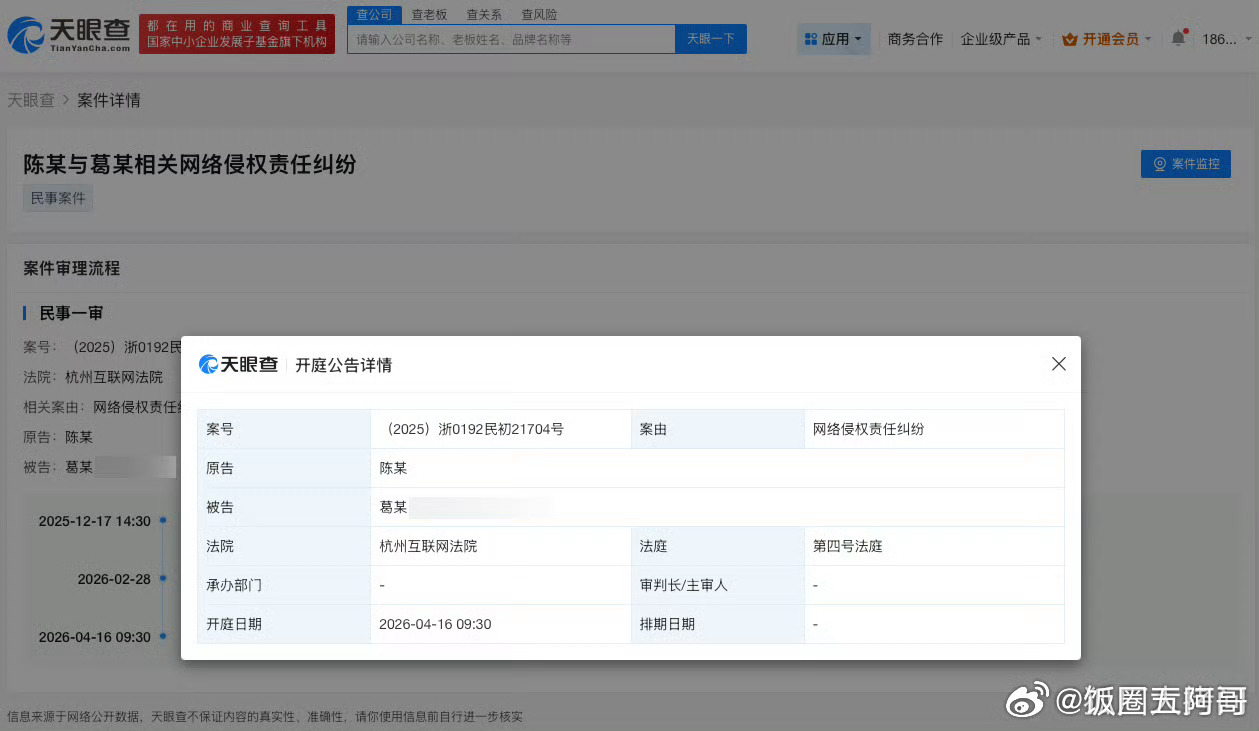Open the 开通会员 dropdown arrow

1146,40
